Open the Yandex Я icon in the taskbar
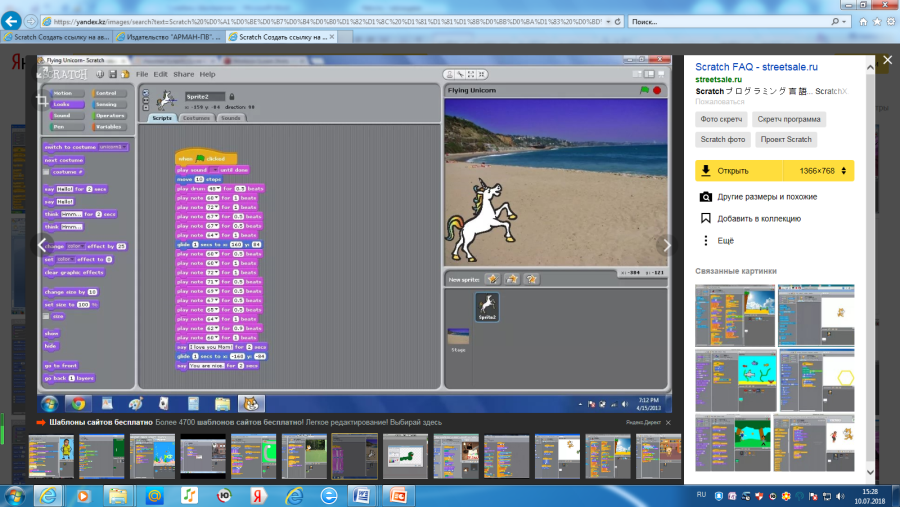900x507 pixels. tap(258, 496)
